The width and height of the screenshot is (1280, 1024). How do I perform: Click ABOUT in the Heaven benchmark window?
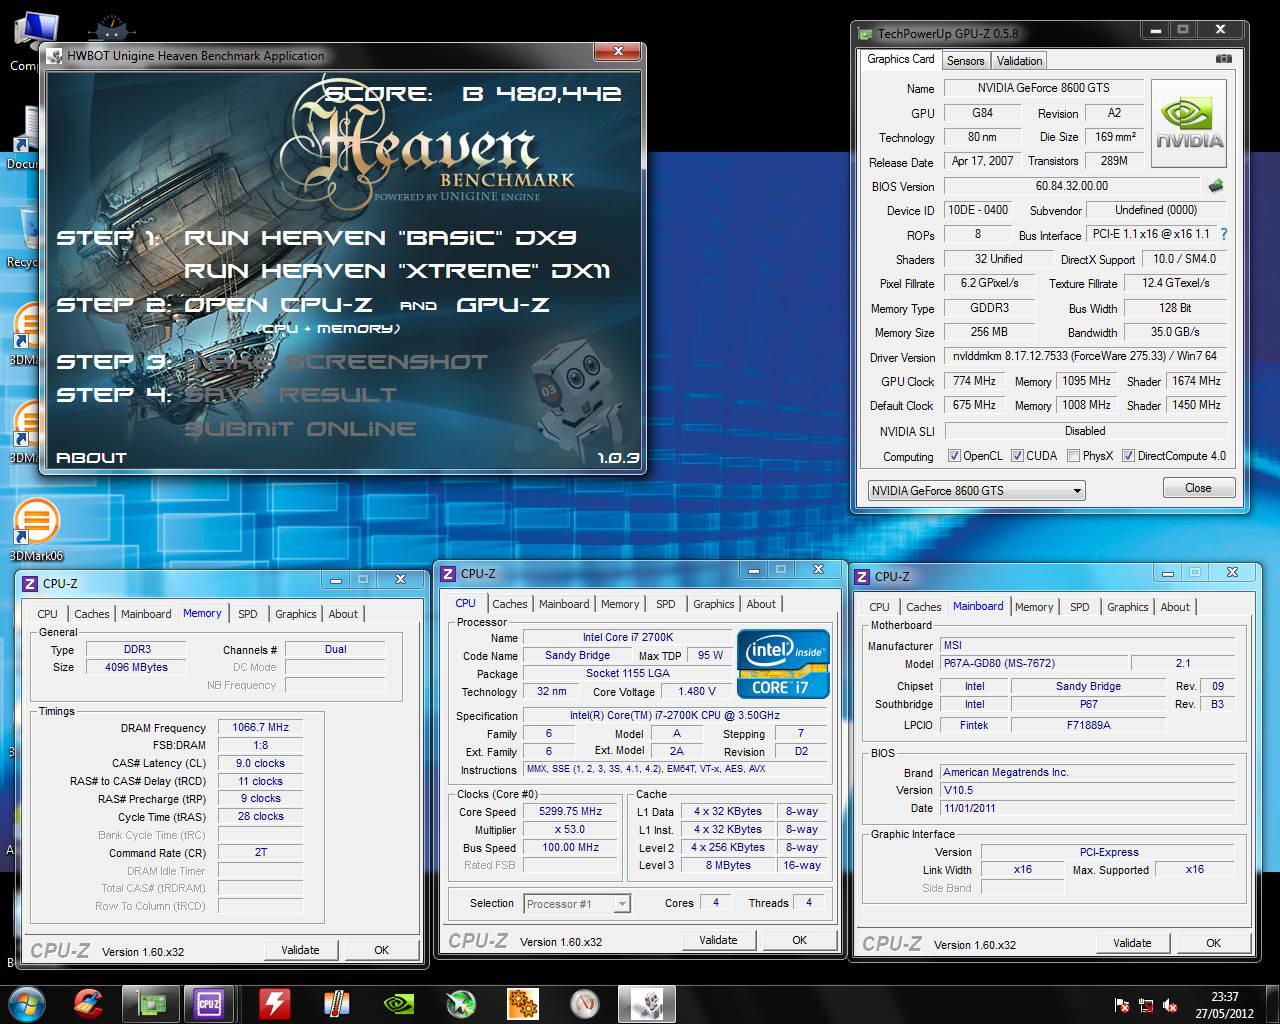click(91, 458)
